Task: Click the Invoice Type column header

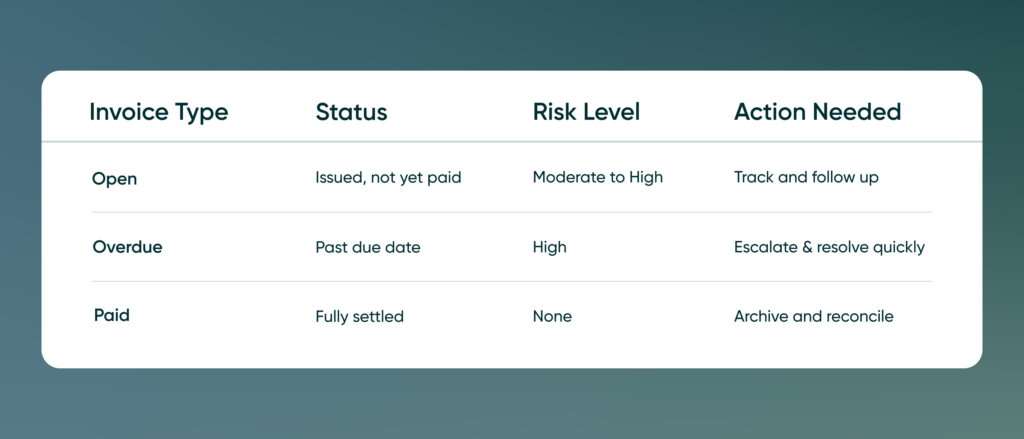Action: pos(159,112)
